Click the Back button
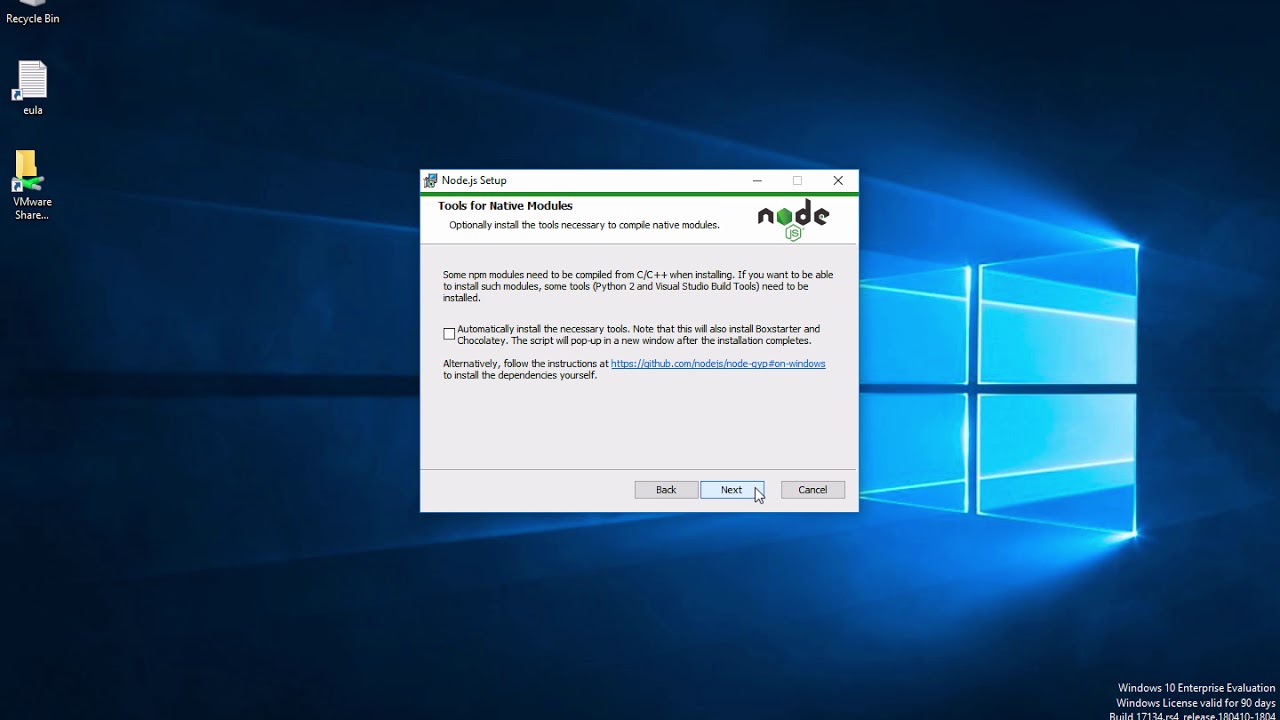The width and height of the screenshot is (1280, 720). point(666,490)
